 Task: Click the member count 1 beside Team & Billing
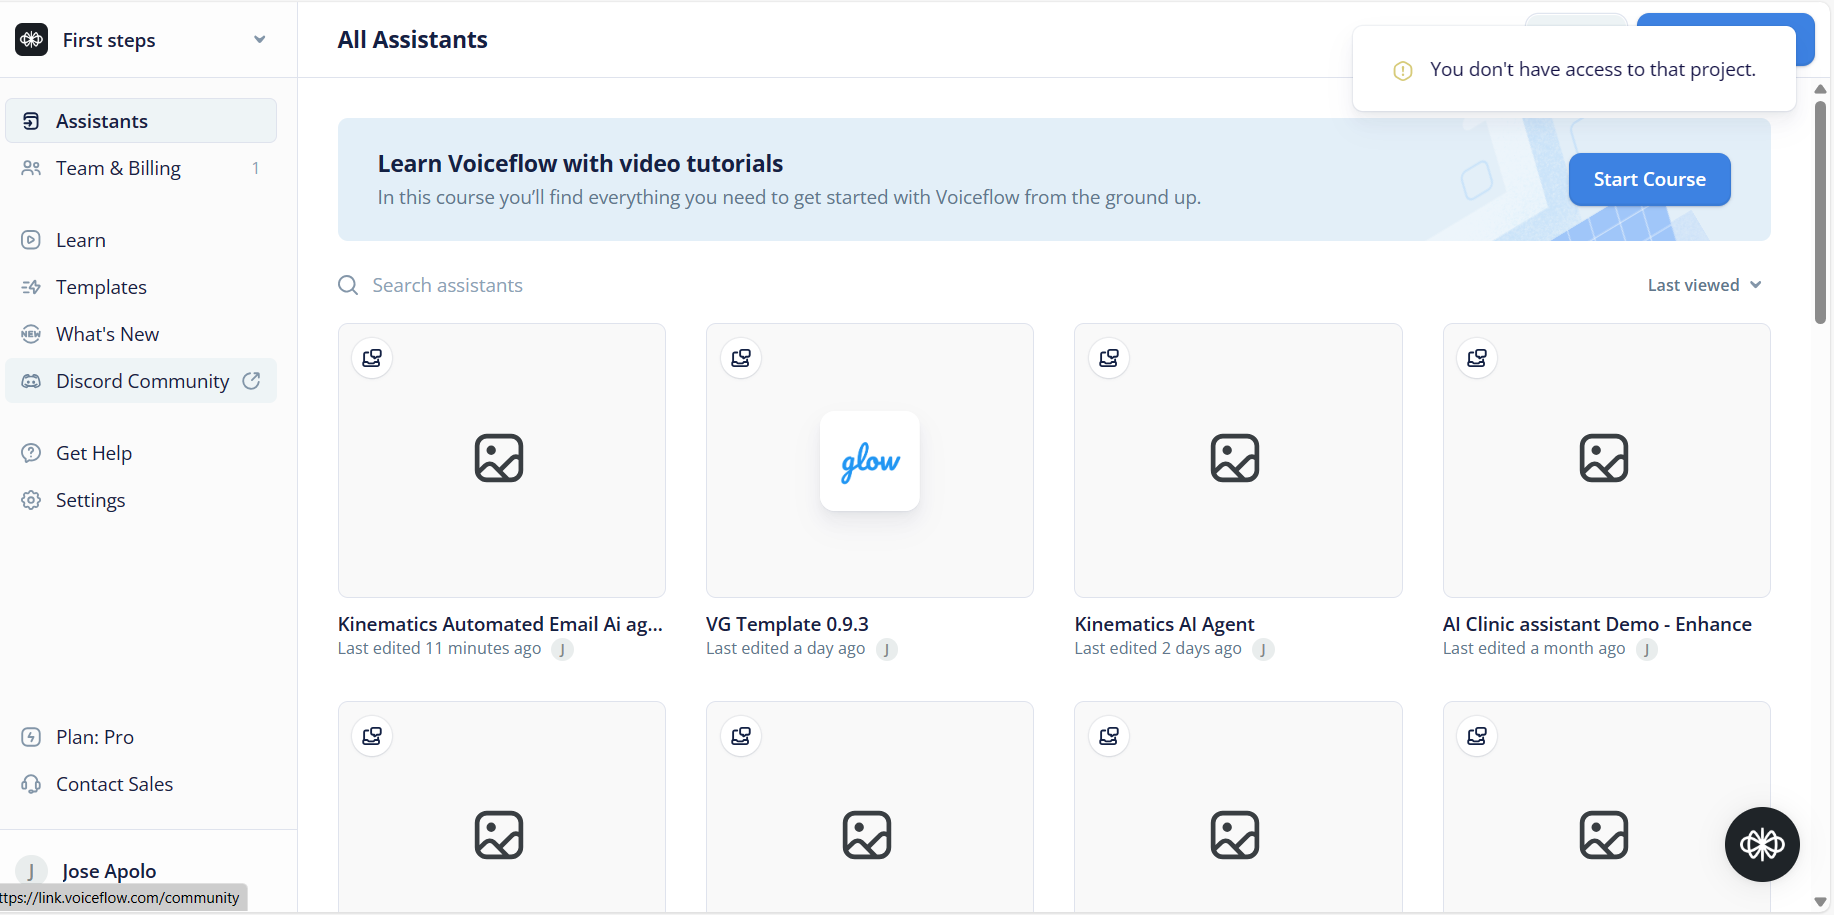pos(256,168)
